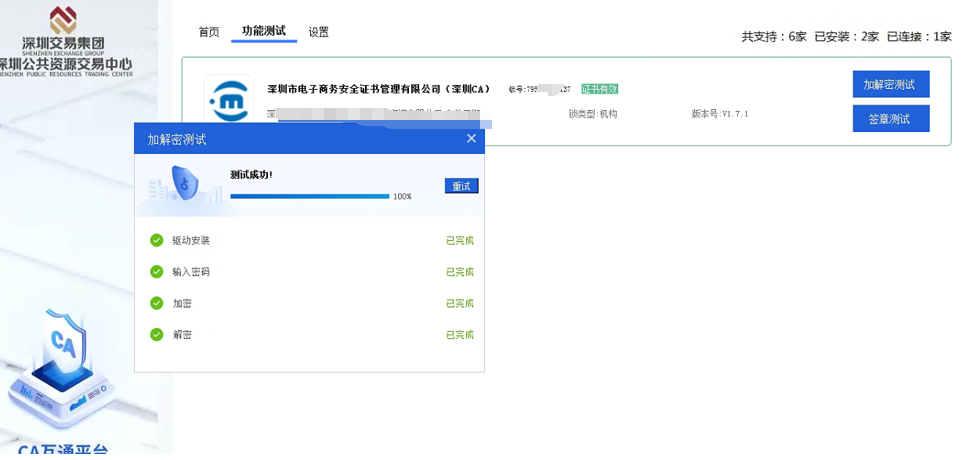Click the green check icon beside 解密
Image resolution: width=978 pixels, height=460 pixels.
pyautogui.click(x=156, y=335)
